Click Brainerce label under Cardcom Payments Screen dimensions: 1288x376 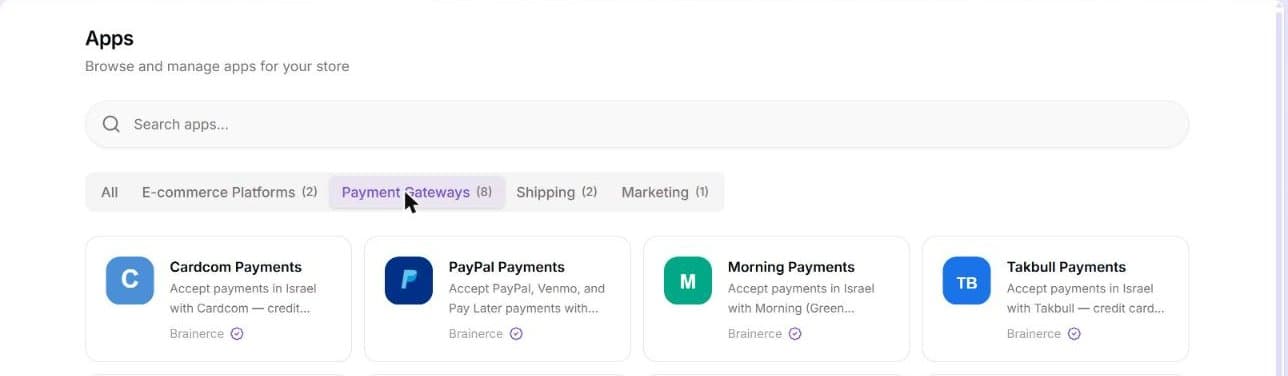[197, 334]
